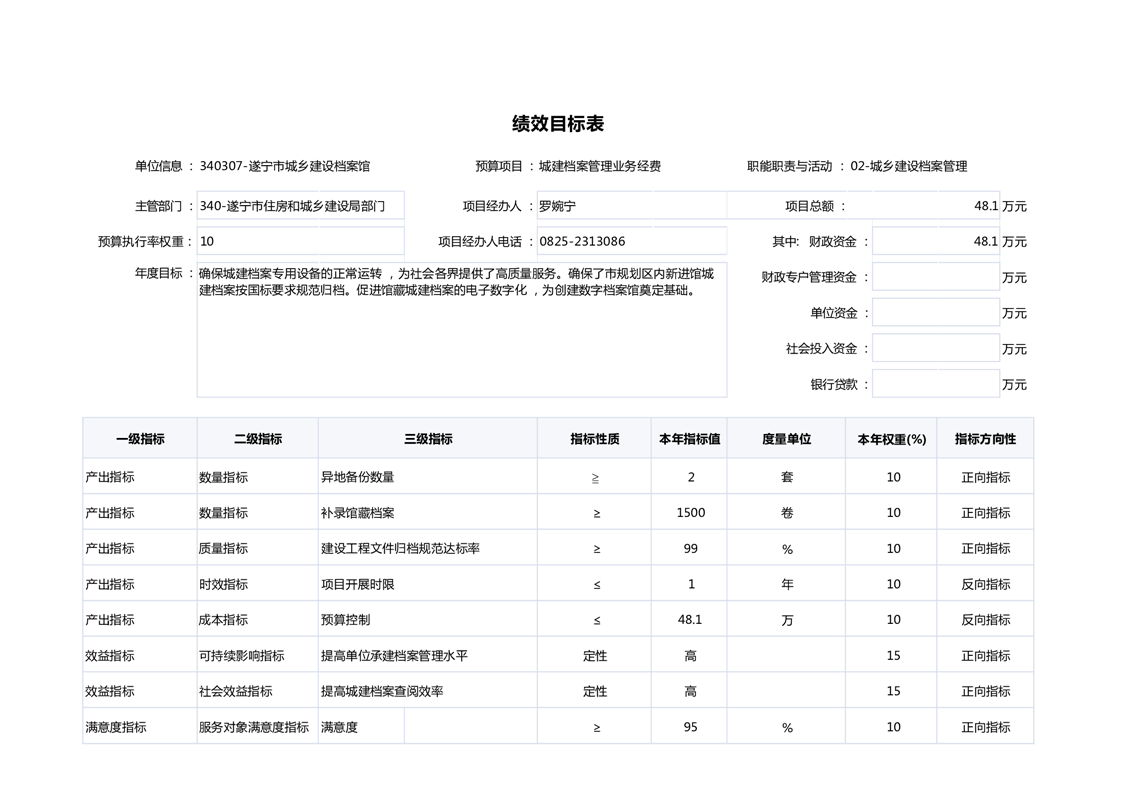The height and width of the screenshot is (793, 1122).
Task: Click the 一级指标 column header
Action: coord(140,439)
